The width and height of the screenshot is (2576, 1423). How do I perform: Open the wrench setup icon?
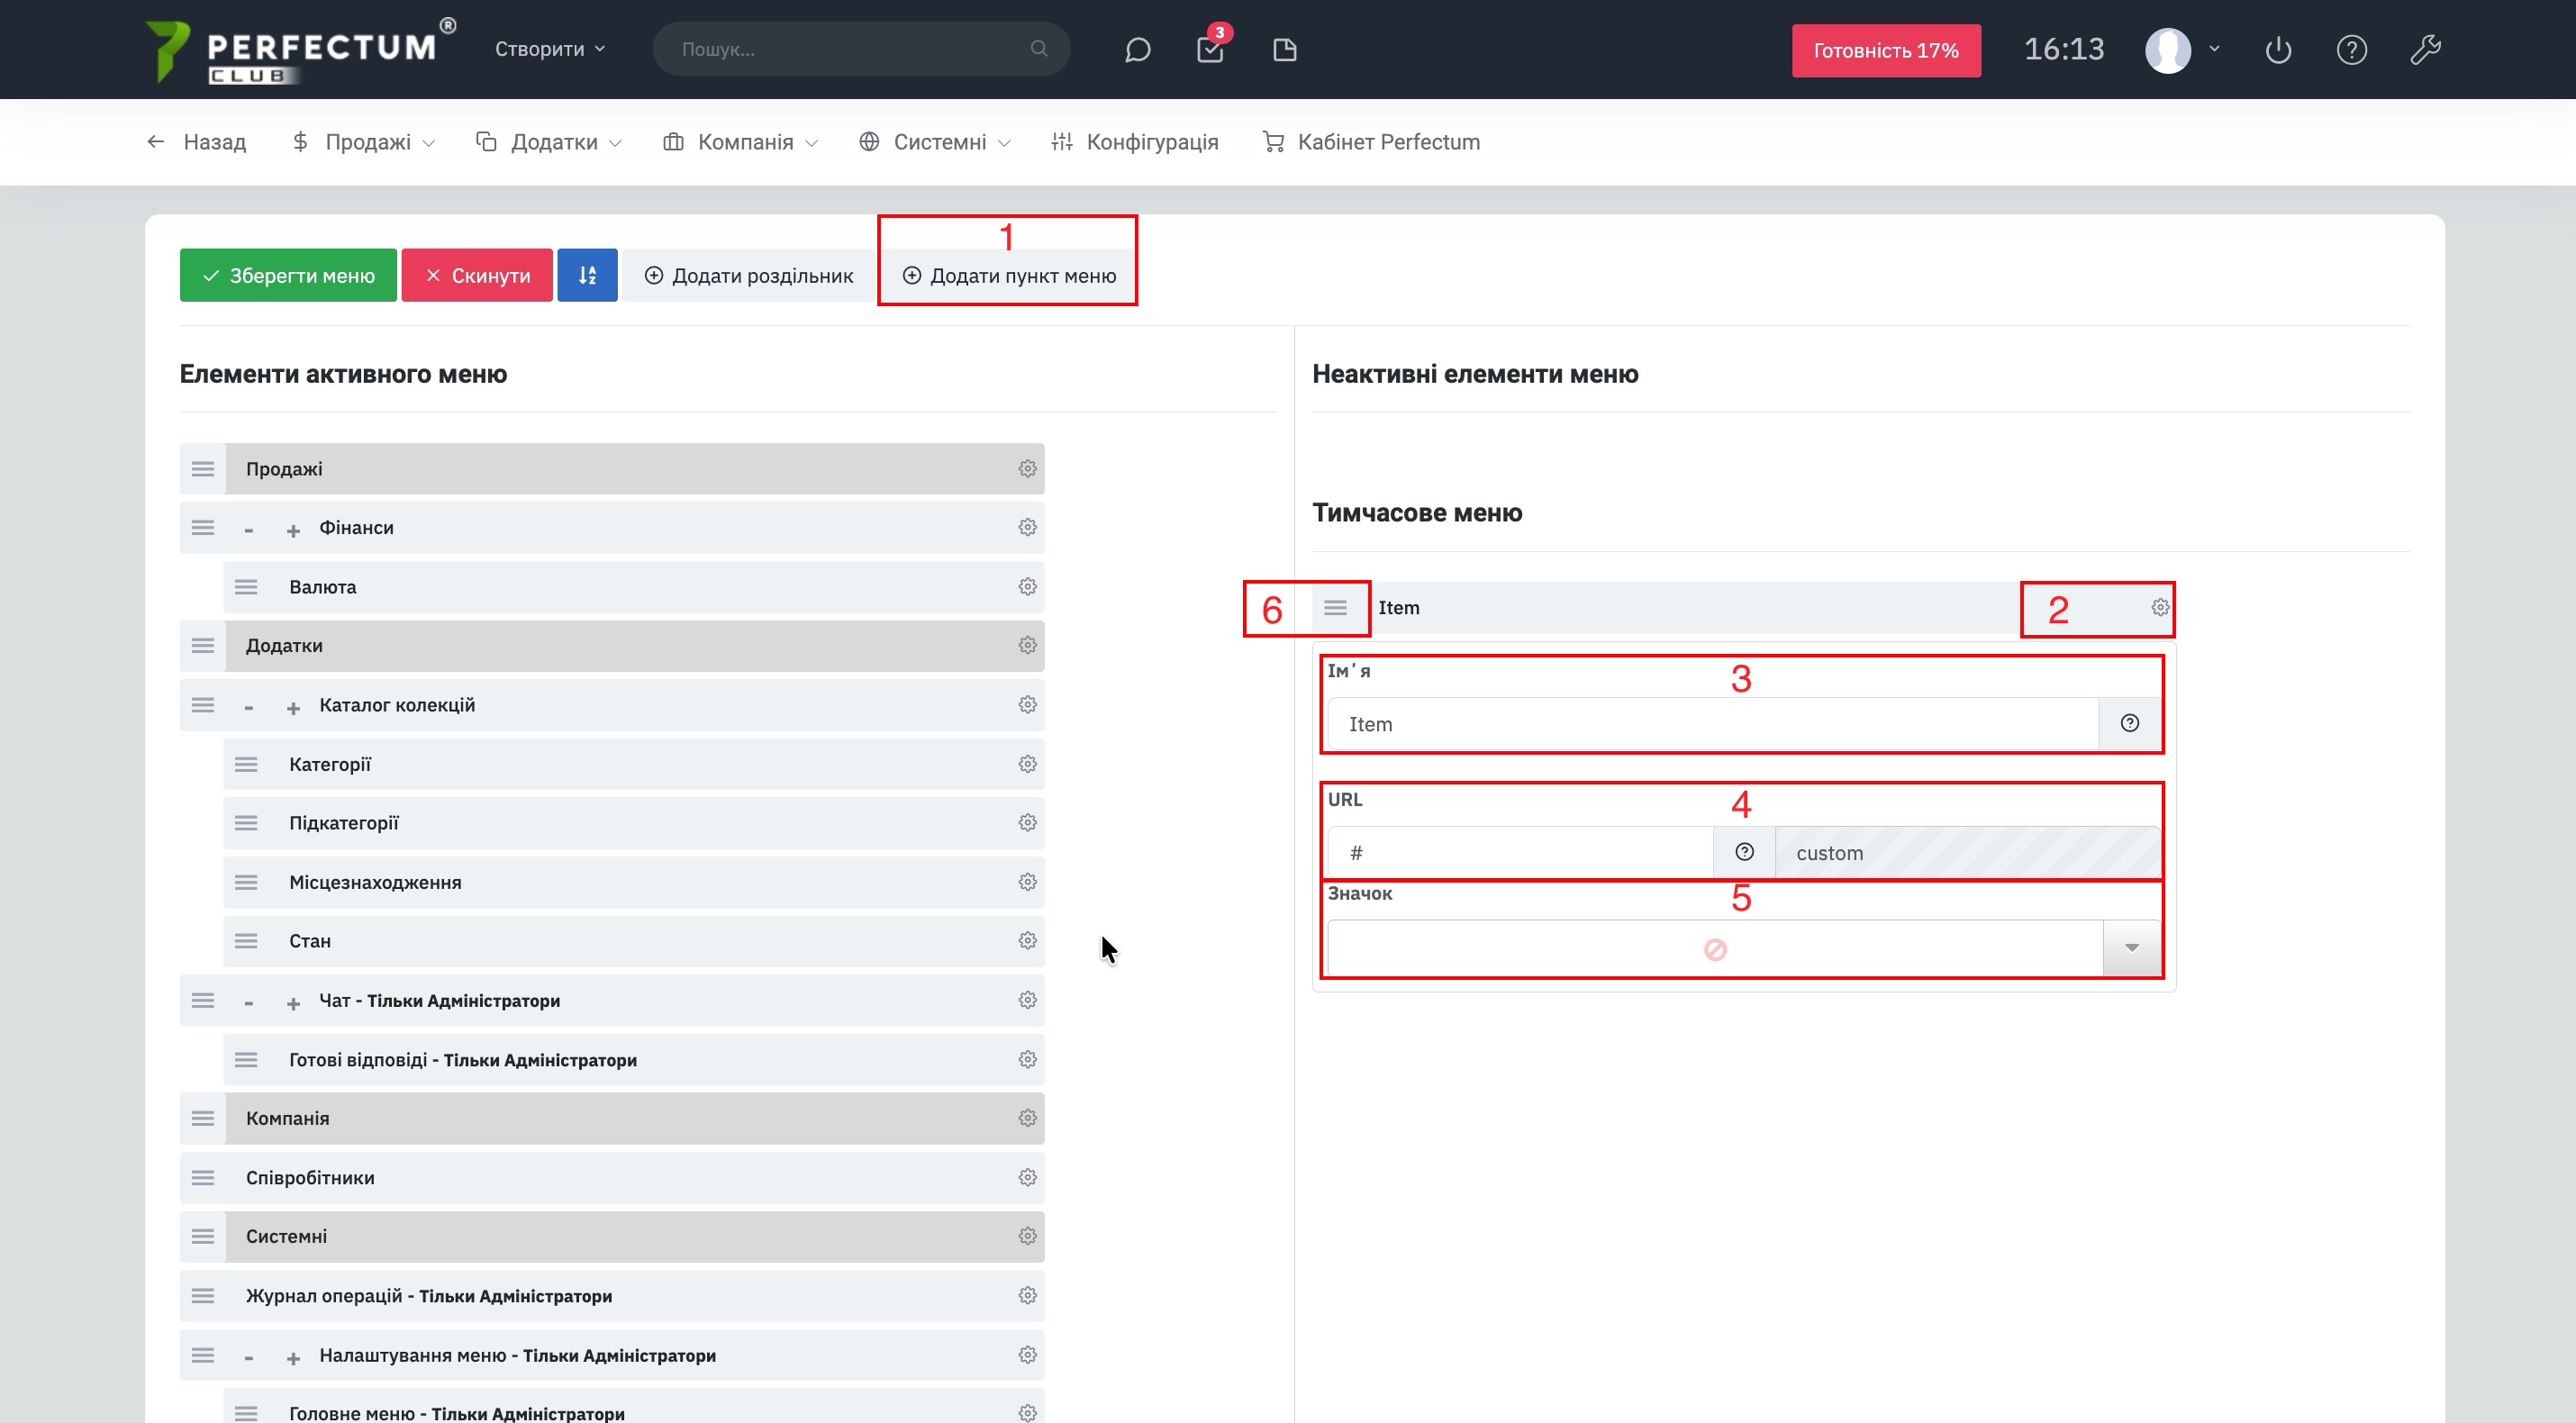[2425, 50]
